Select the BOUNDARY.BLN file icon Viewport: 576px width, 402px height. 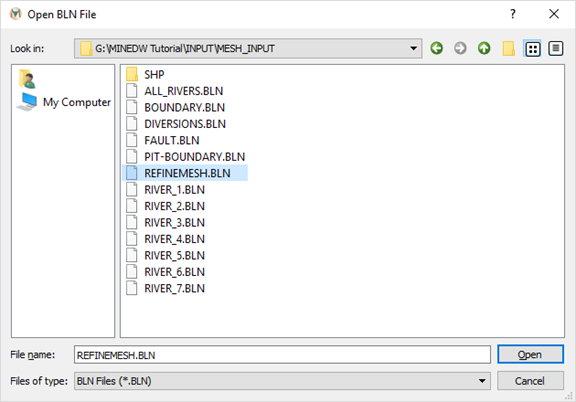tap(132, 107)
